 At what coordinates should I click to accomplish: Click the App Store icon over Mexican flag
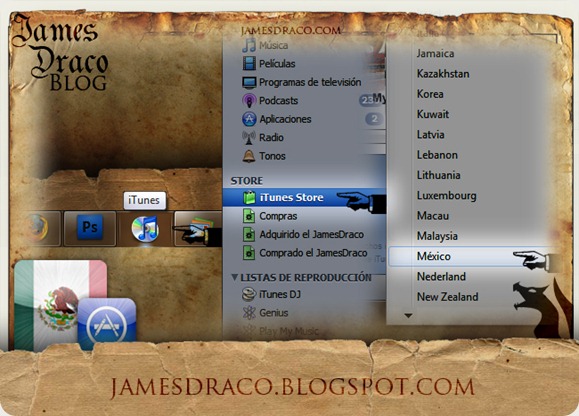coord(107,324)
